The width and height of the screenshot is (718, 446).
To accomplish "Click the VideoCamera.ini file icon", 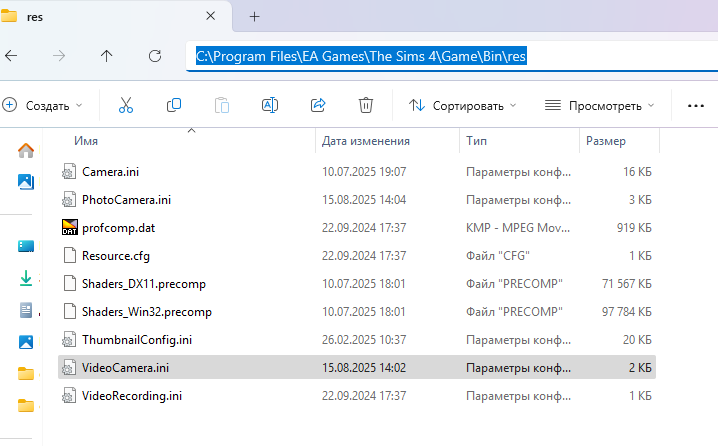I will [69, 368].
